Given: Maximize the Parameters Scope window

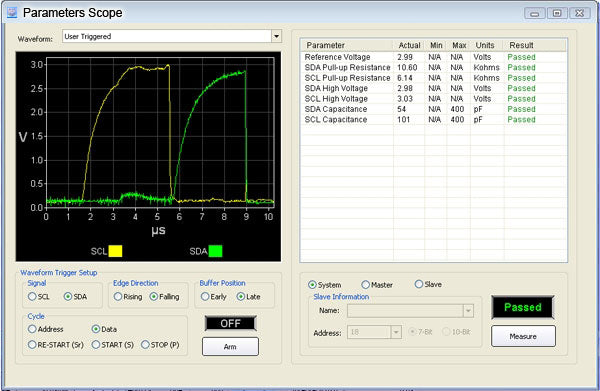Looking at the screenshot, I should tap(557, 13).
